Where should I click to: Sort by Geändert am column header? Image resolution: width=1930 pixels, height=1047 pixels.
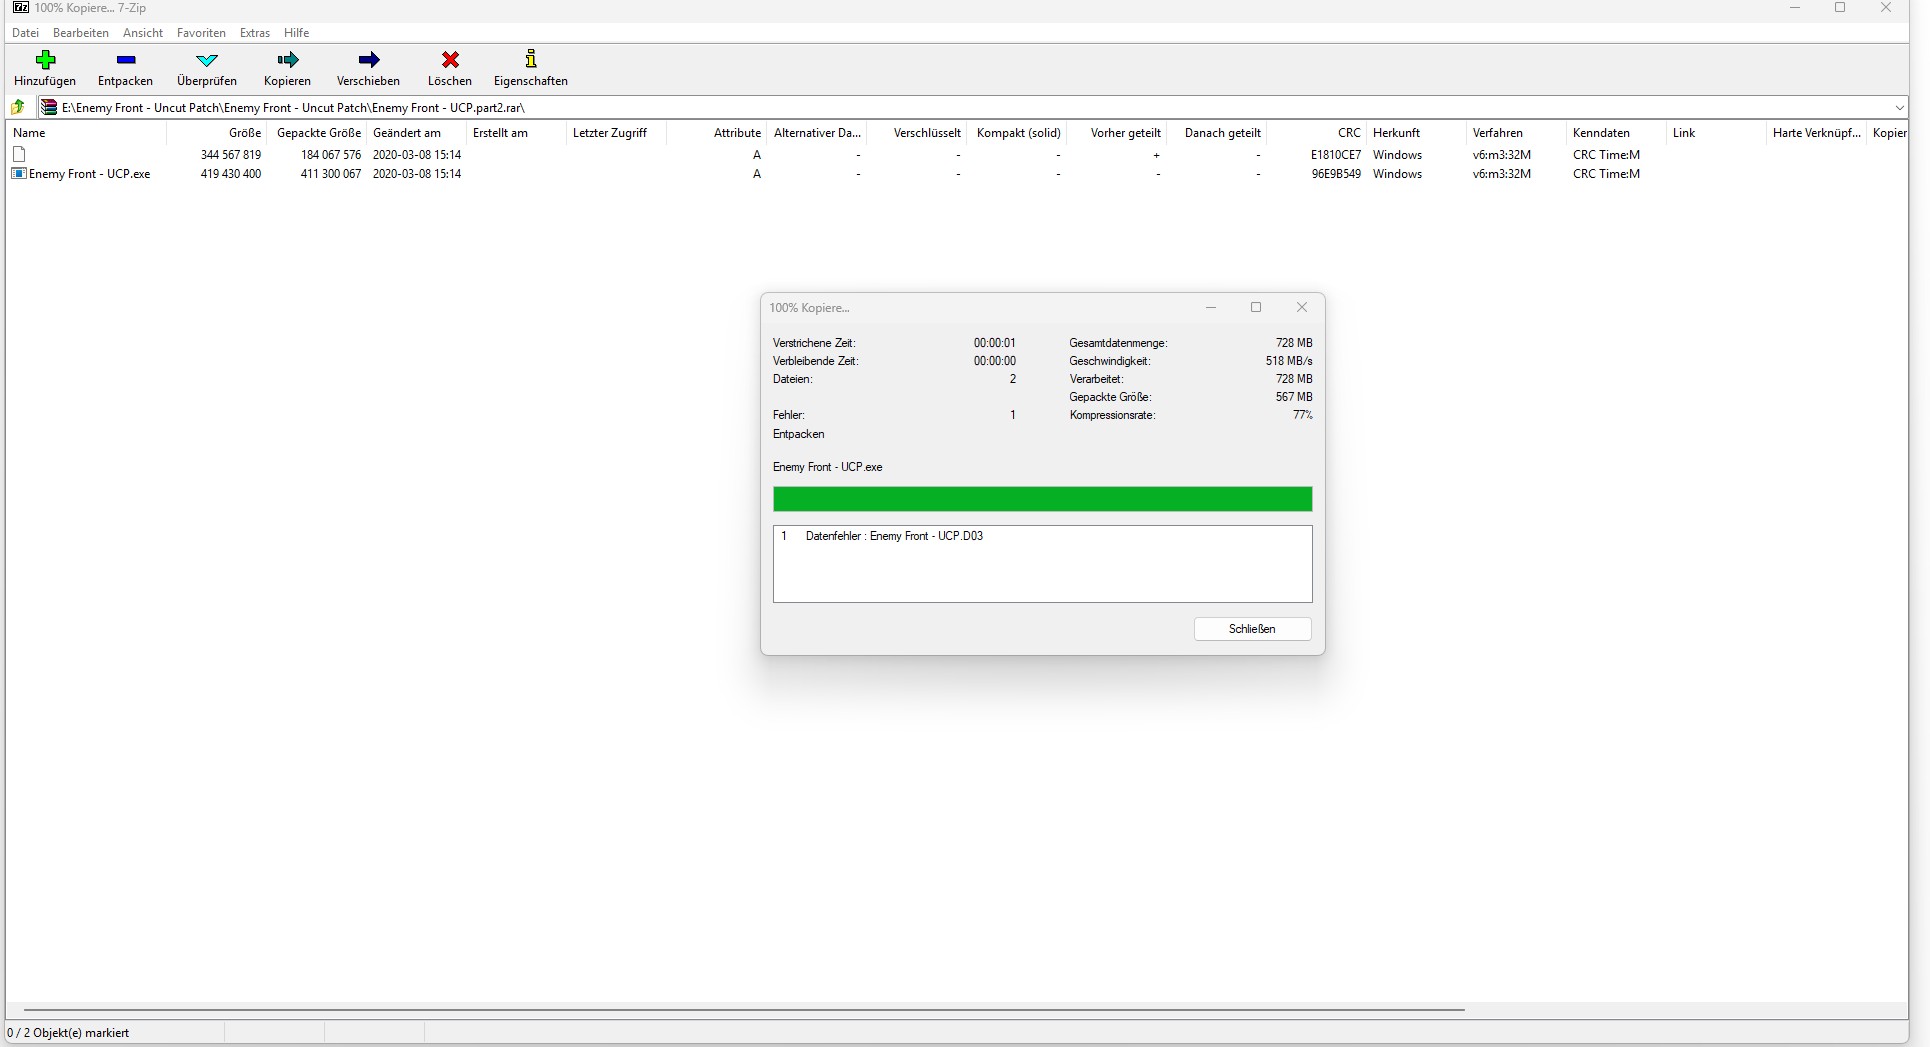[x=417, y=133]
